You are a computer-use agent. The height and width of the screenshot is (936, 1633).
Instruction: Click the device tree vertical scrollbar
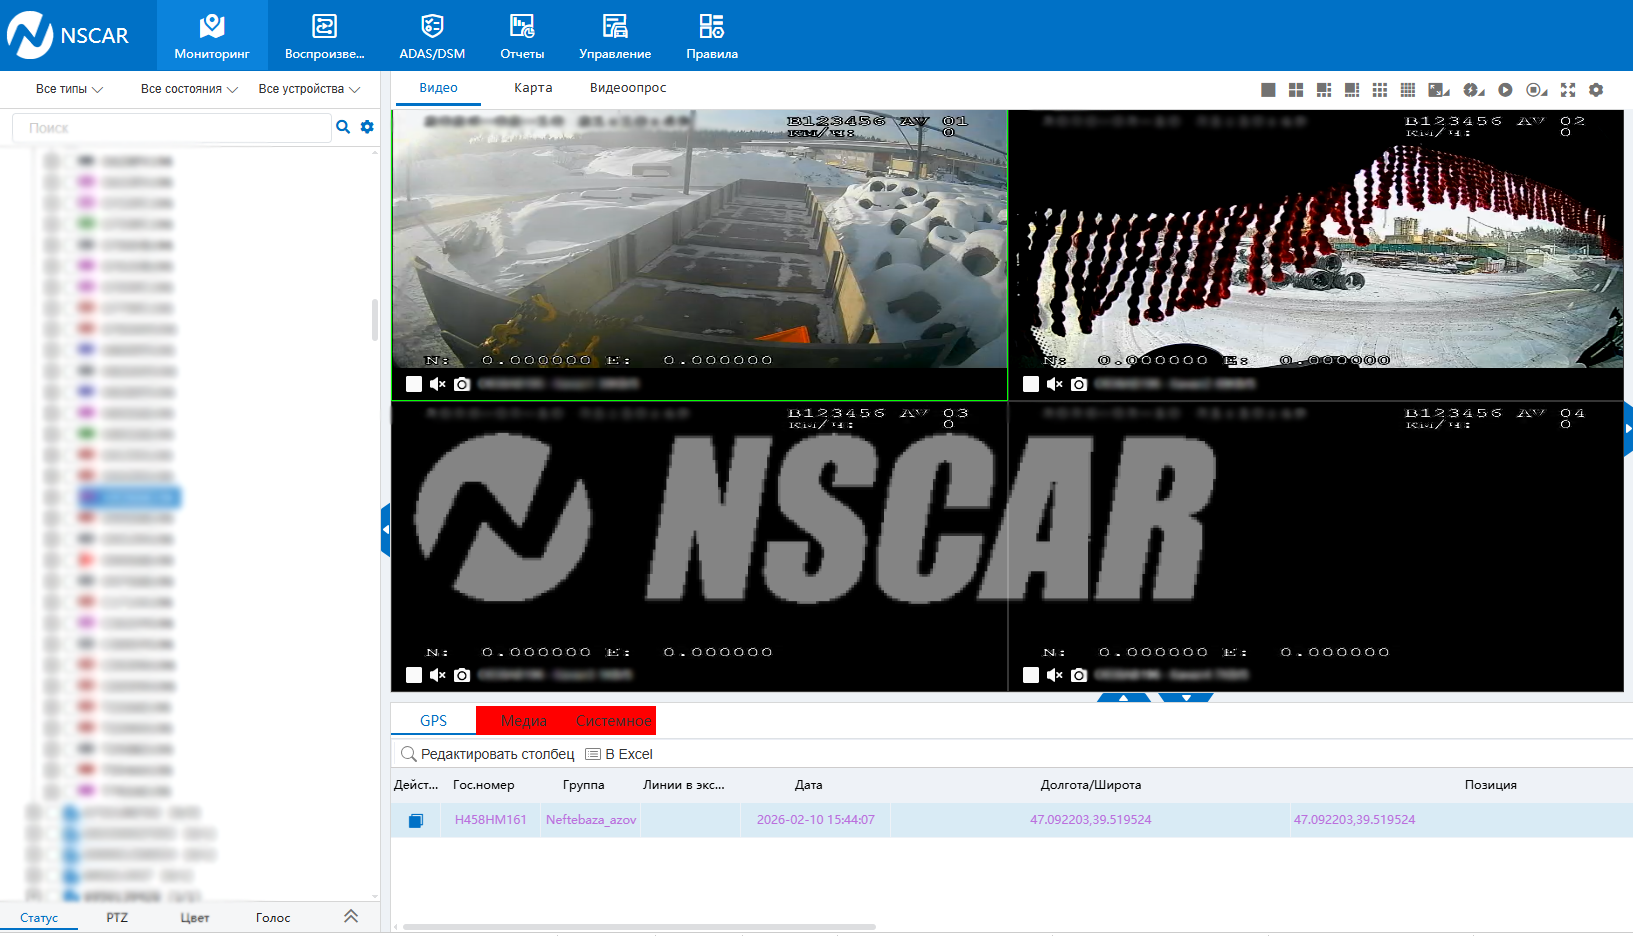point(375,320)
